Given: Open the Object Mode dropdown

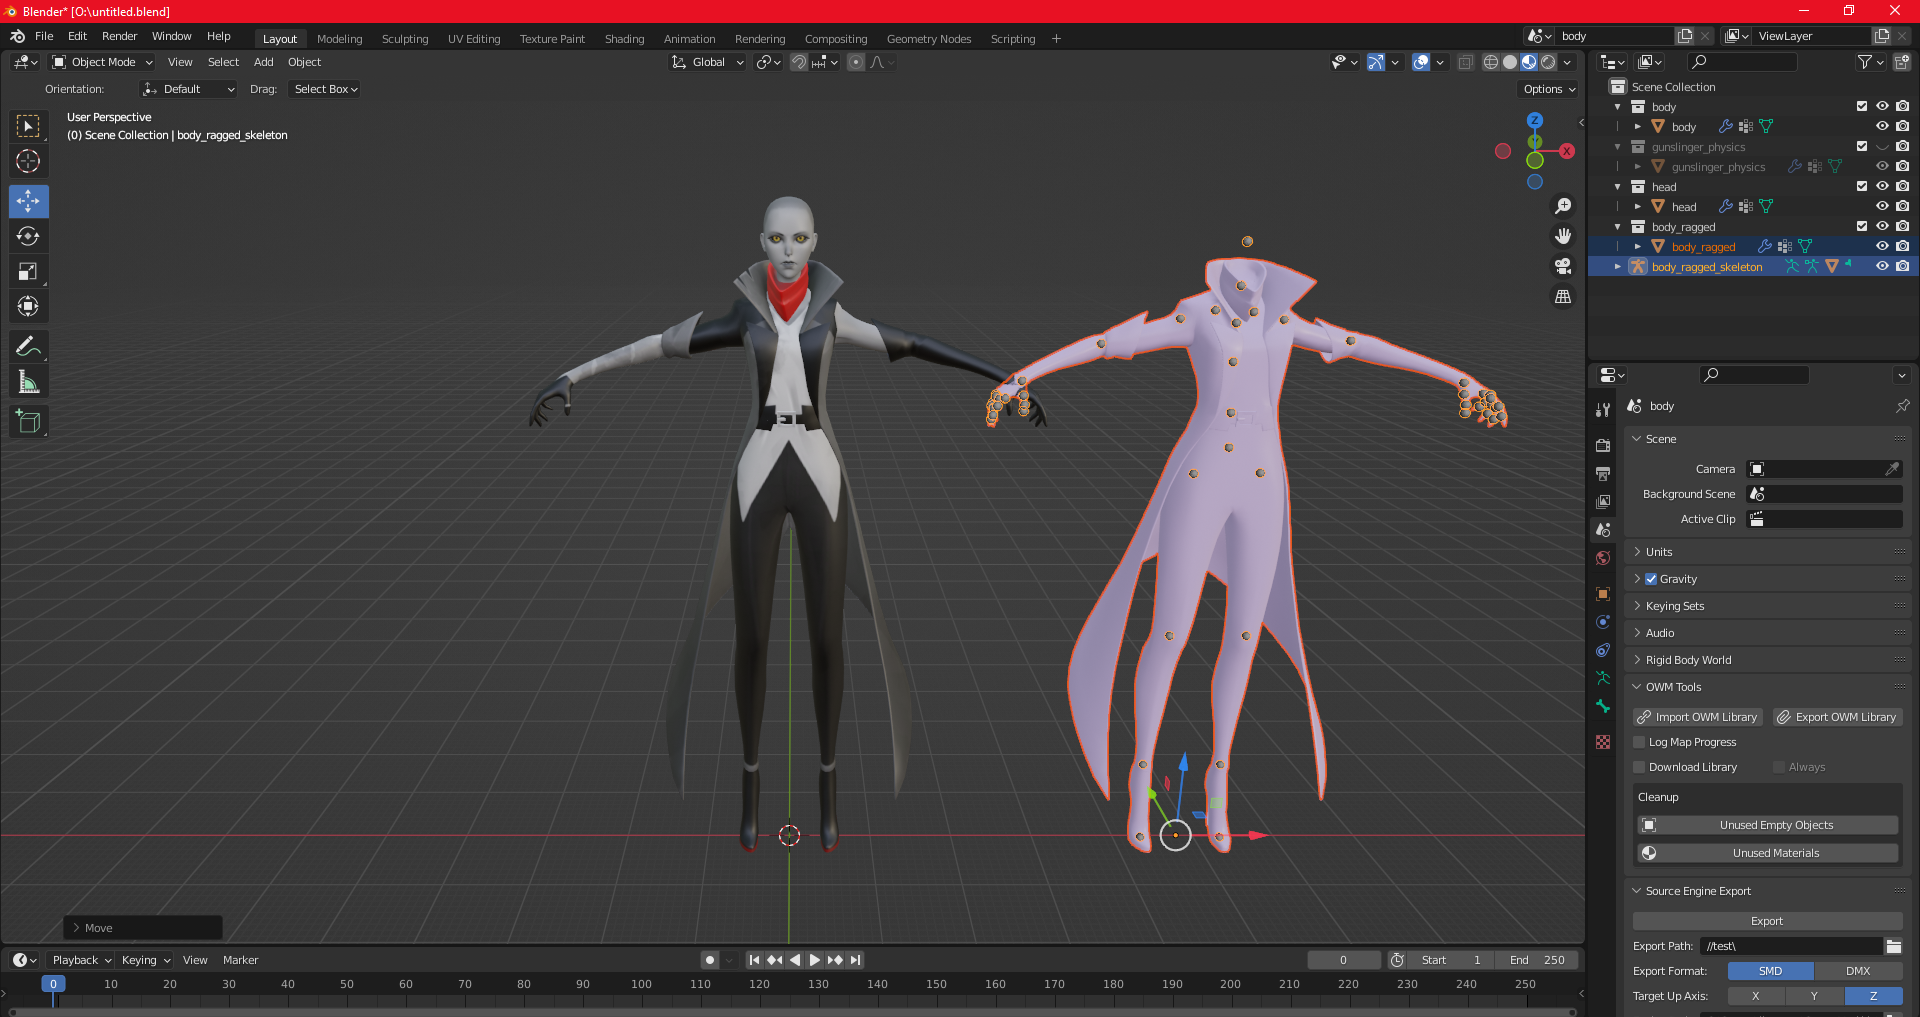Looking at the screenshot, I should (102, 62).
